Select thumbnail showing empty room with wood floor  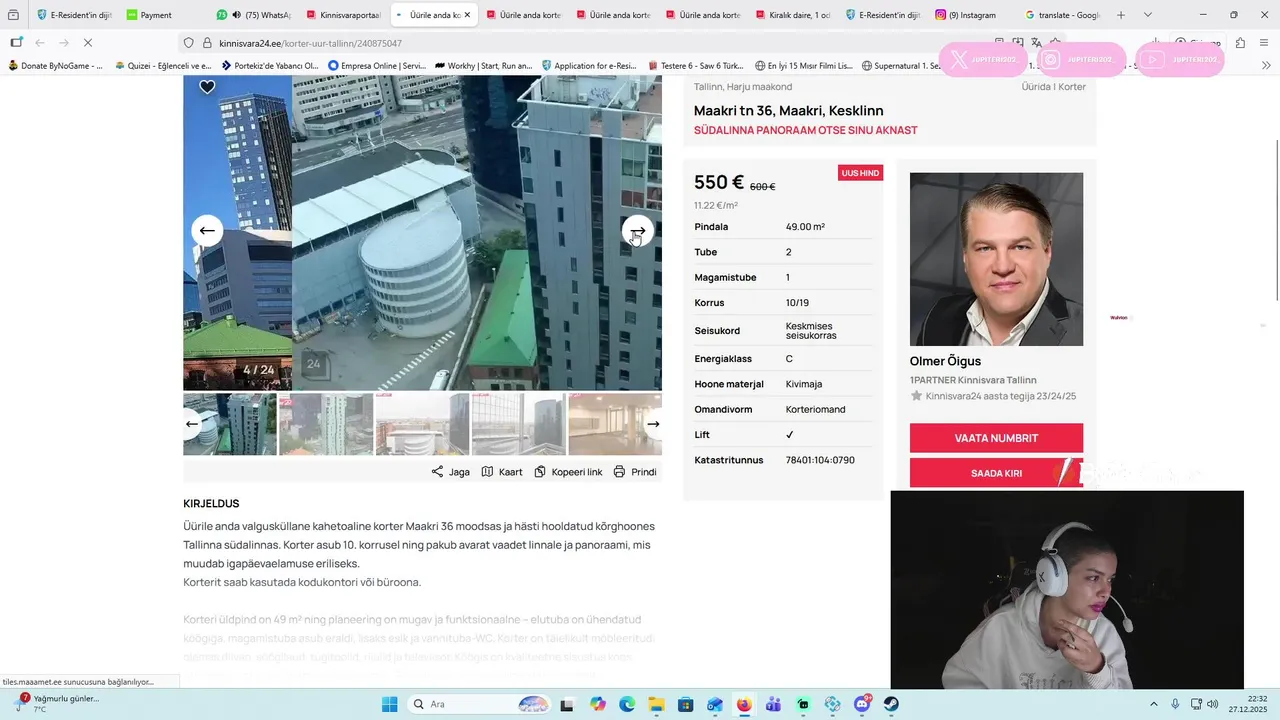coord(614,424)
